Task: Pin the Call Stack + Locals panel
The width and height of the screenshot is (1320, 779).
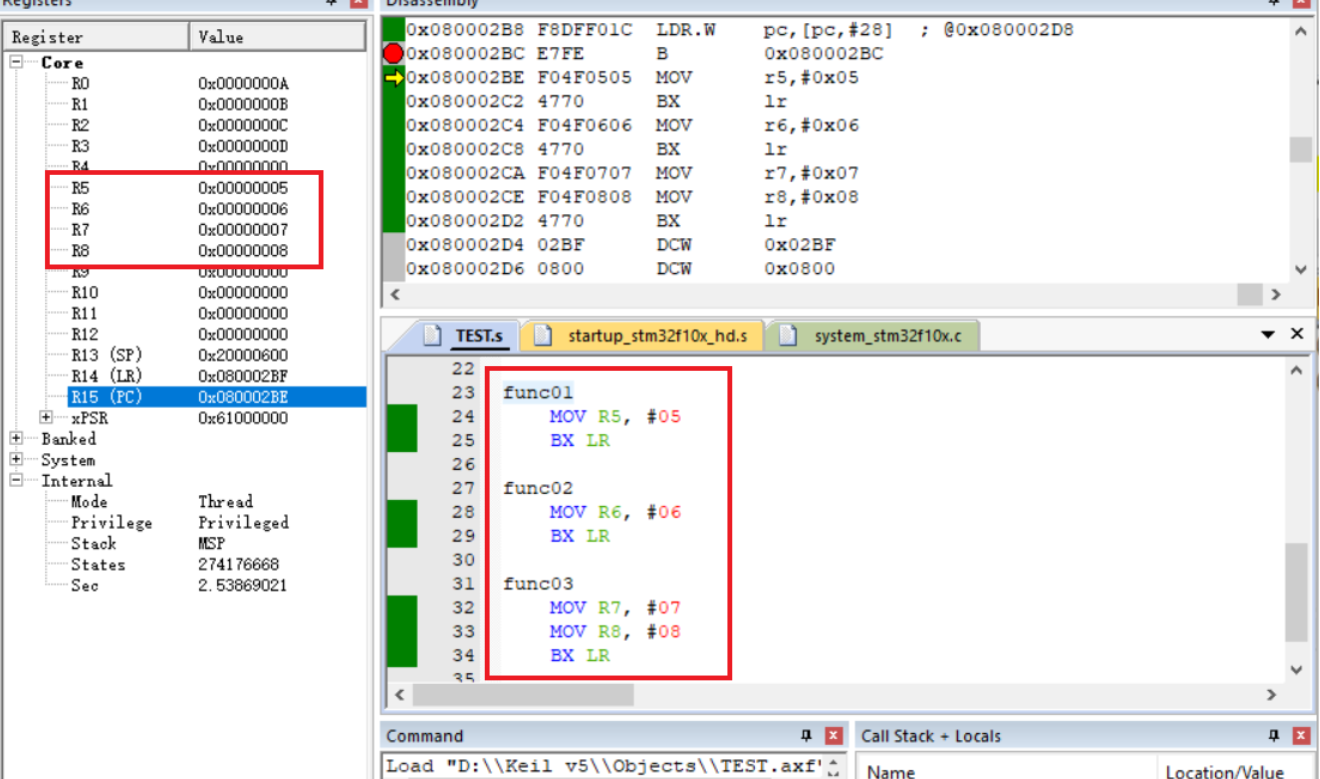Action: click(x=1274, y=736)
